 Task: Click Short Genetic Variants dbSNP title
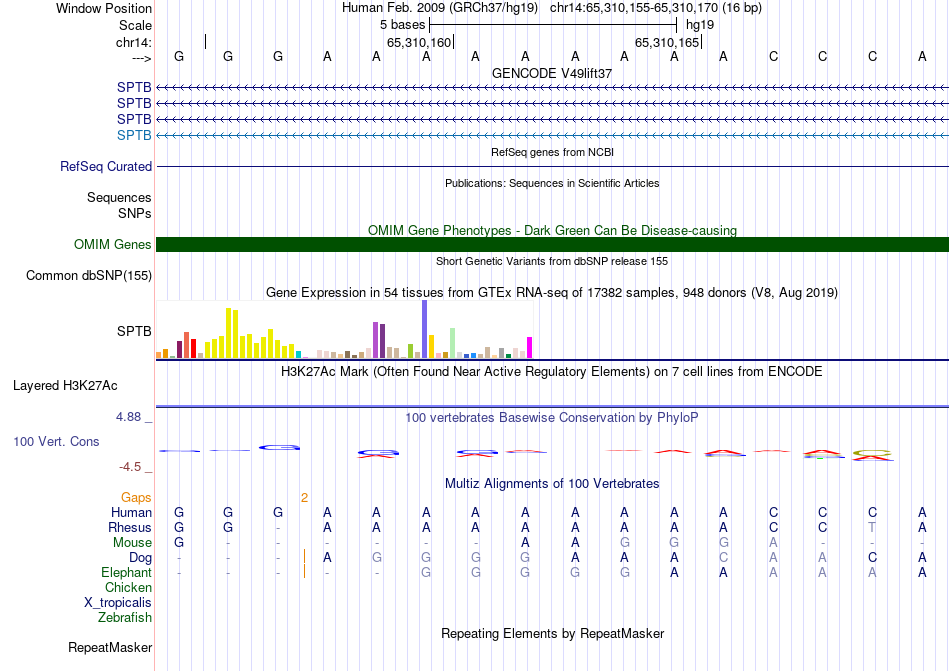coord(552,261)
